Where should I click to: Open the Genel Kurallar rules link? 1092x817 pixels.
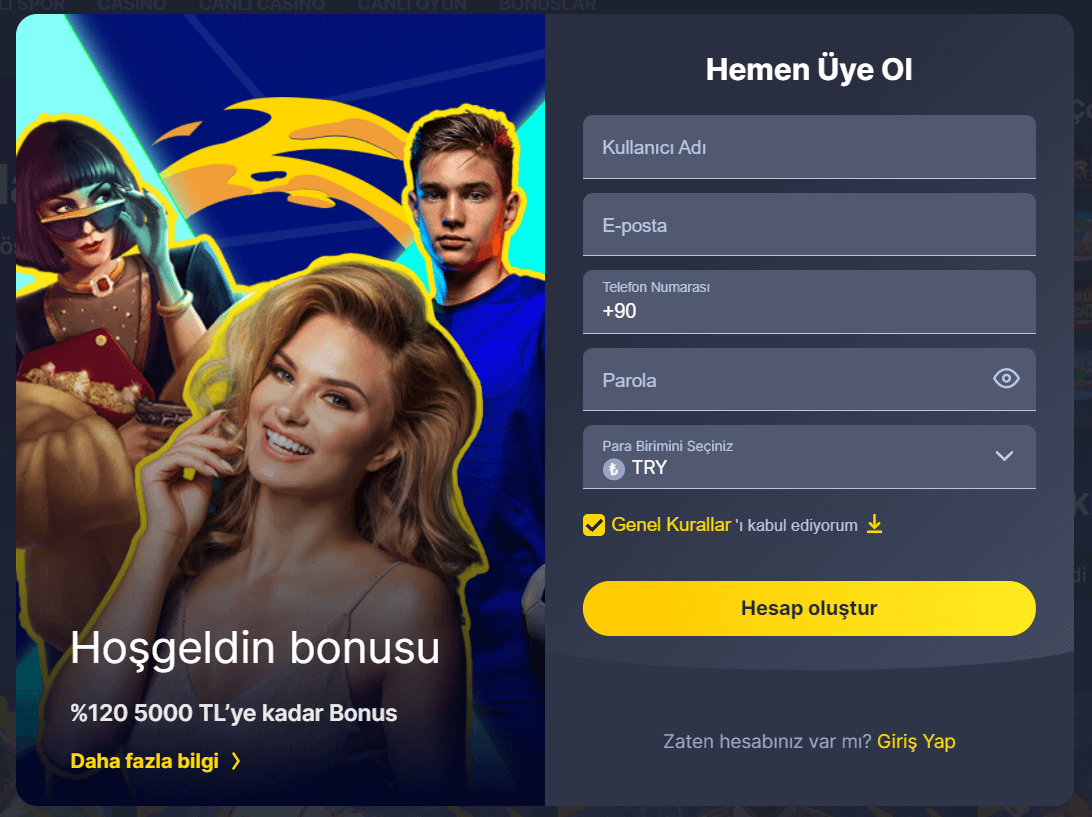[671, 524]
